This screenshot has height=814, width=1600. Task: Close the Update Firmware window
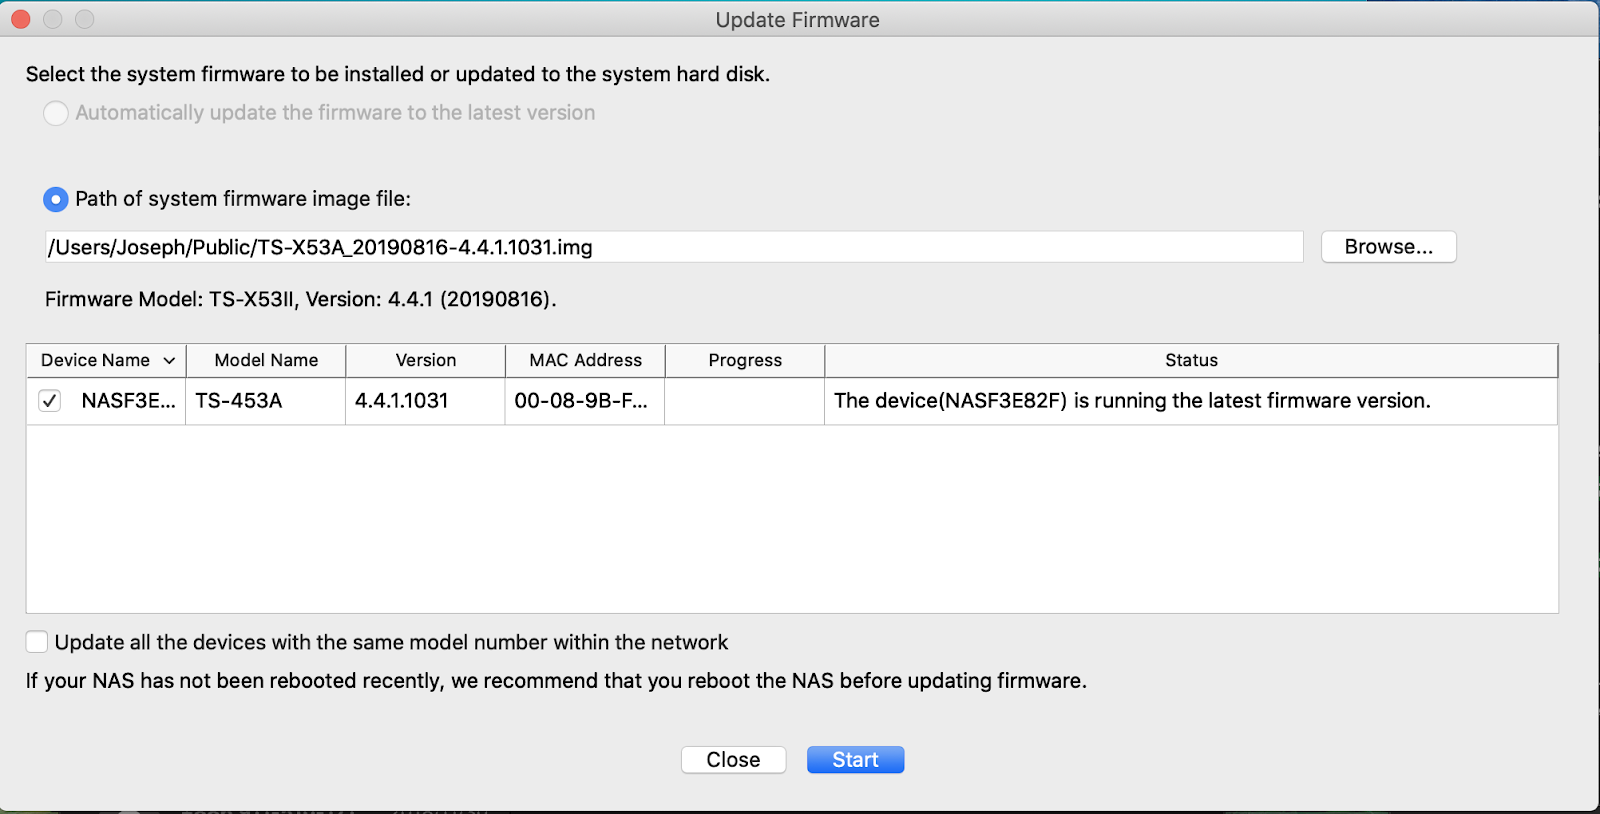[21, 19]
